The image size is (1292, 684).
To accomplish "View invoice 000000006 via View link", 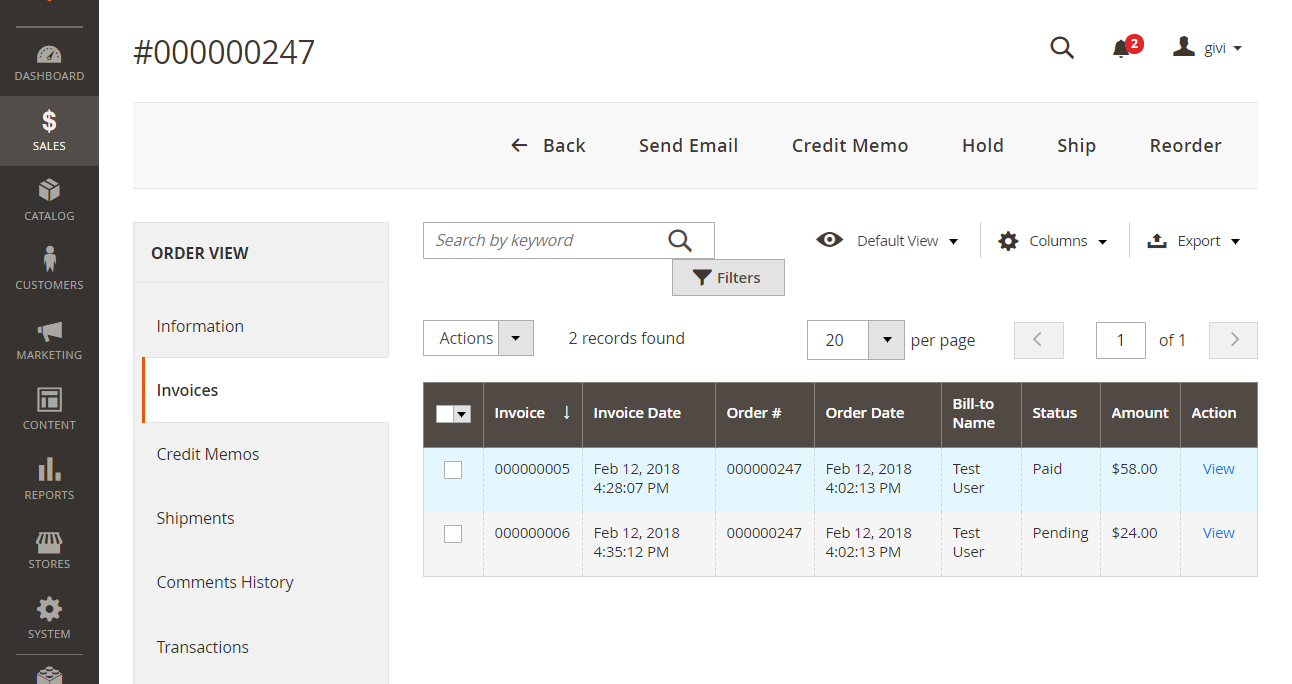I will click(1218, 533).
